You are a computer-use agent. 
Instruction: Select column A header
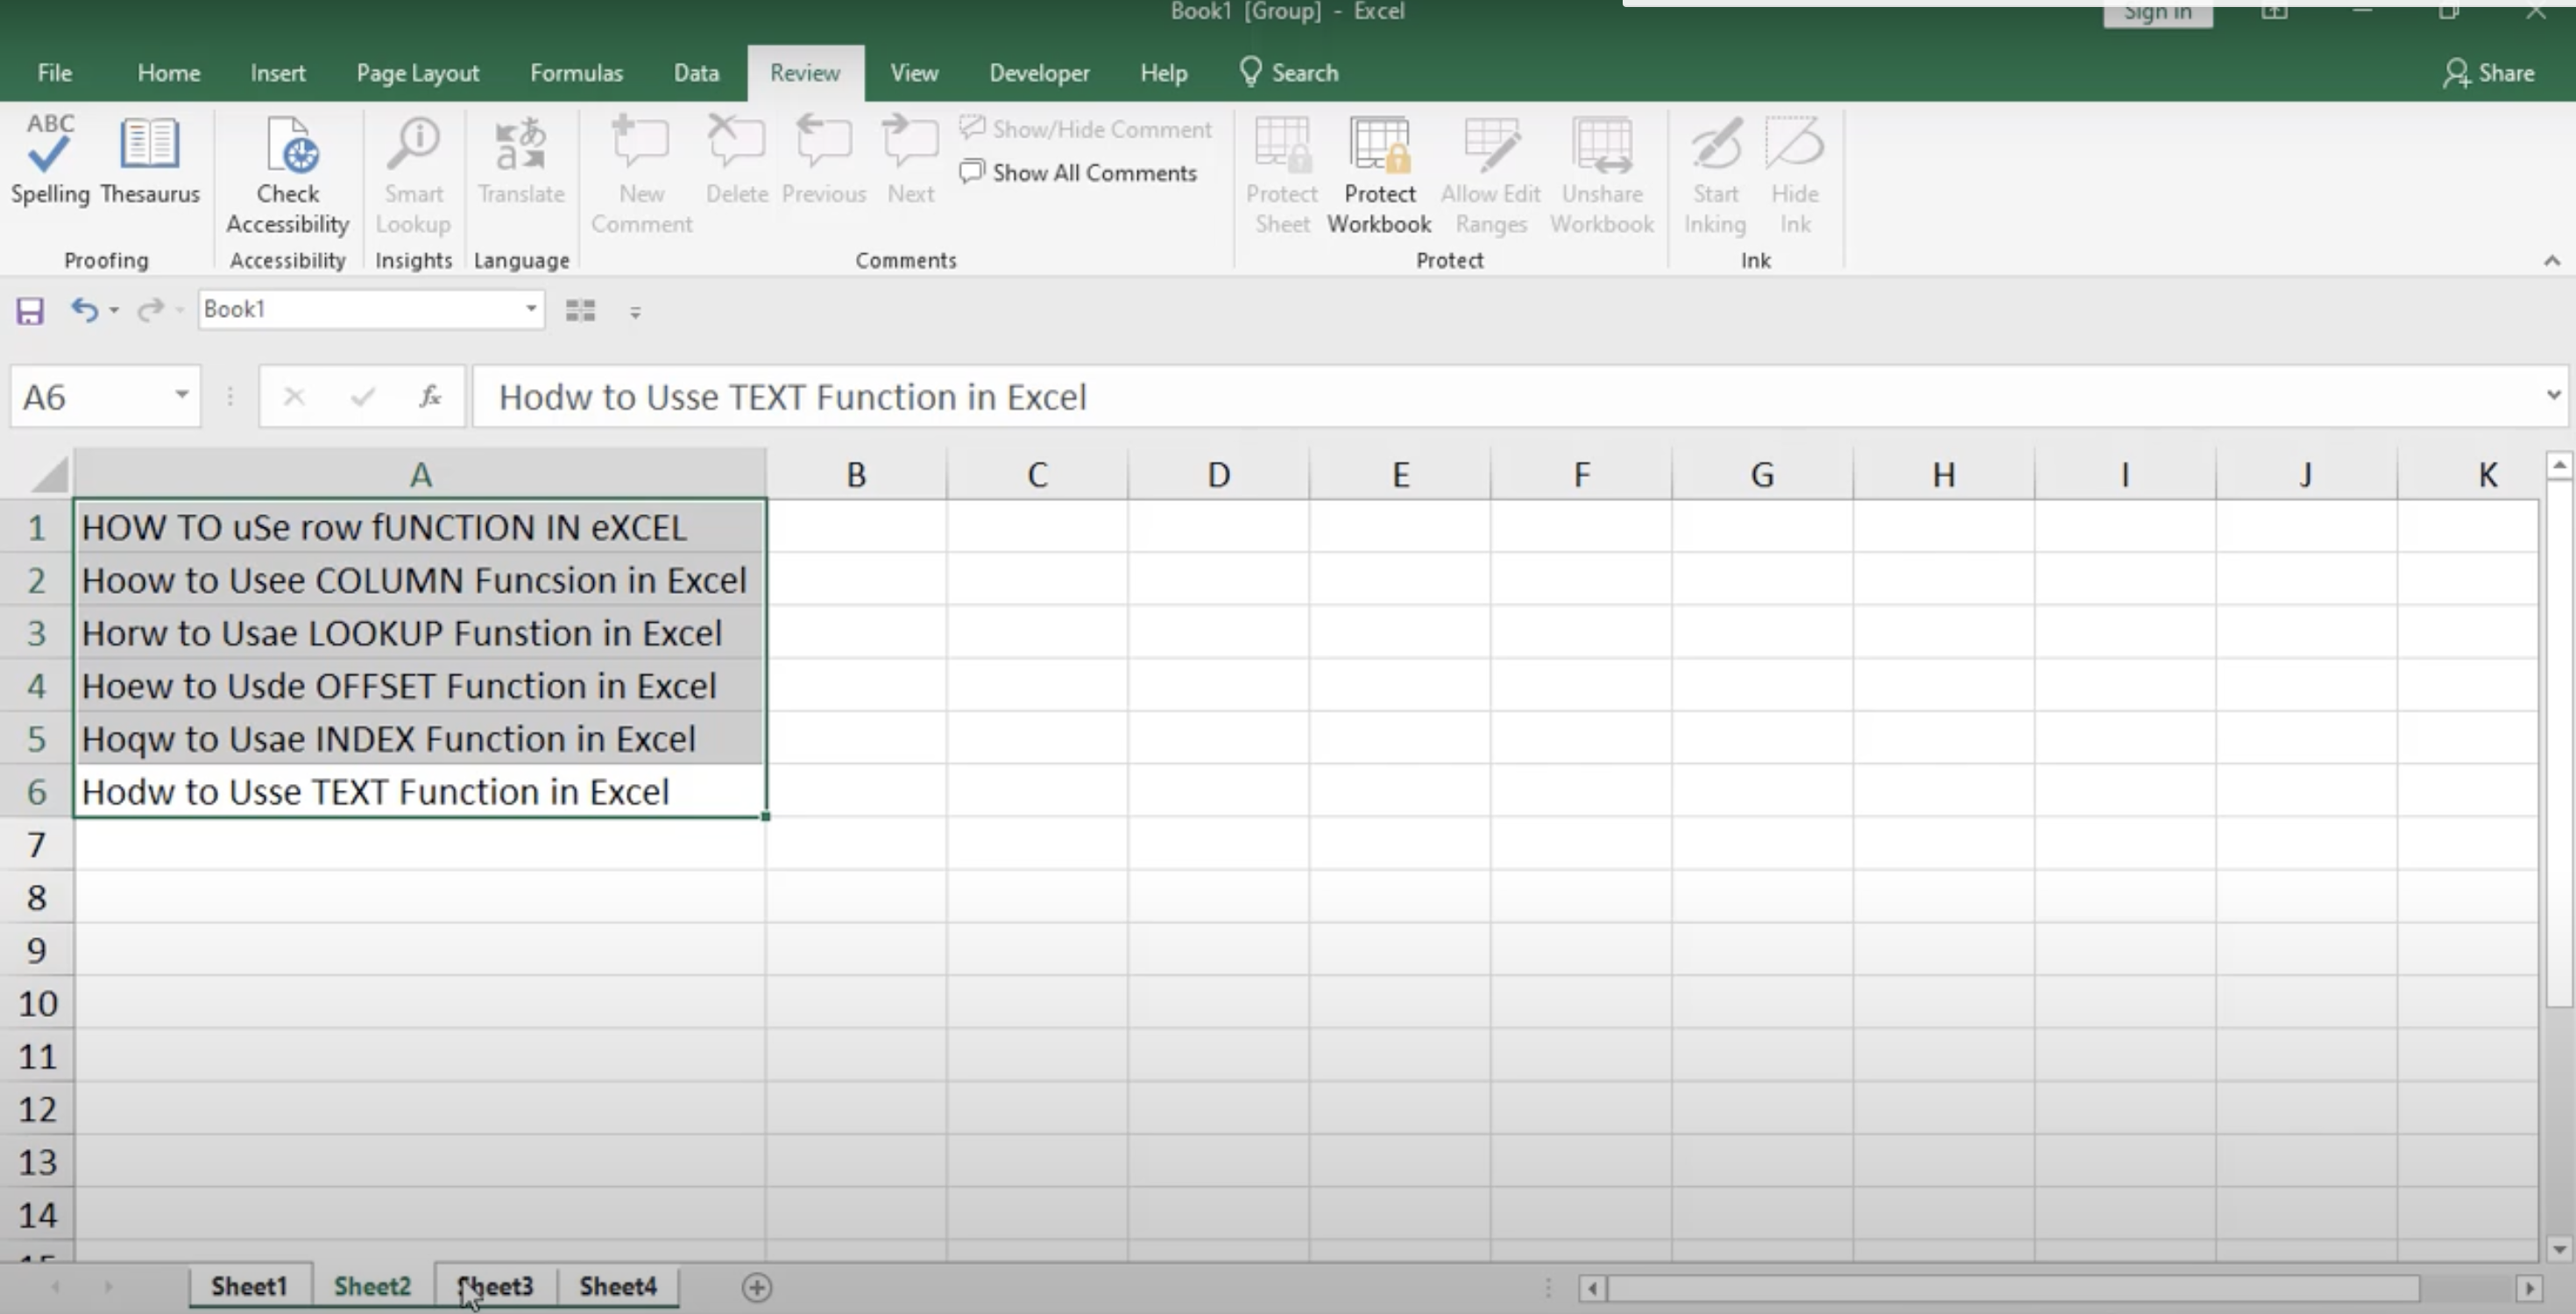tap(420, 474)
